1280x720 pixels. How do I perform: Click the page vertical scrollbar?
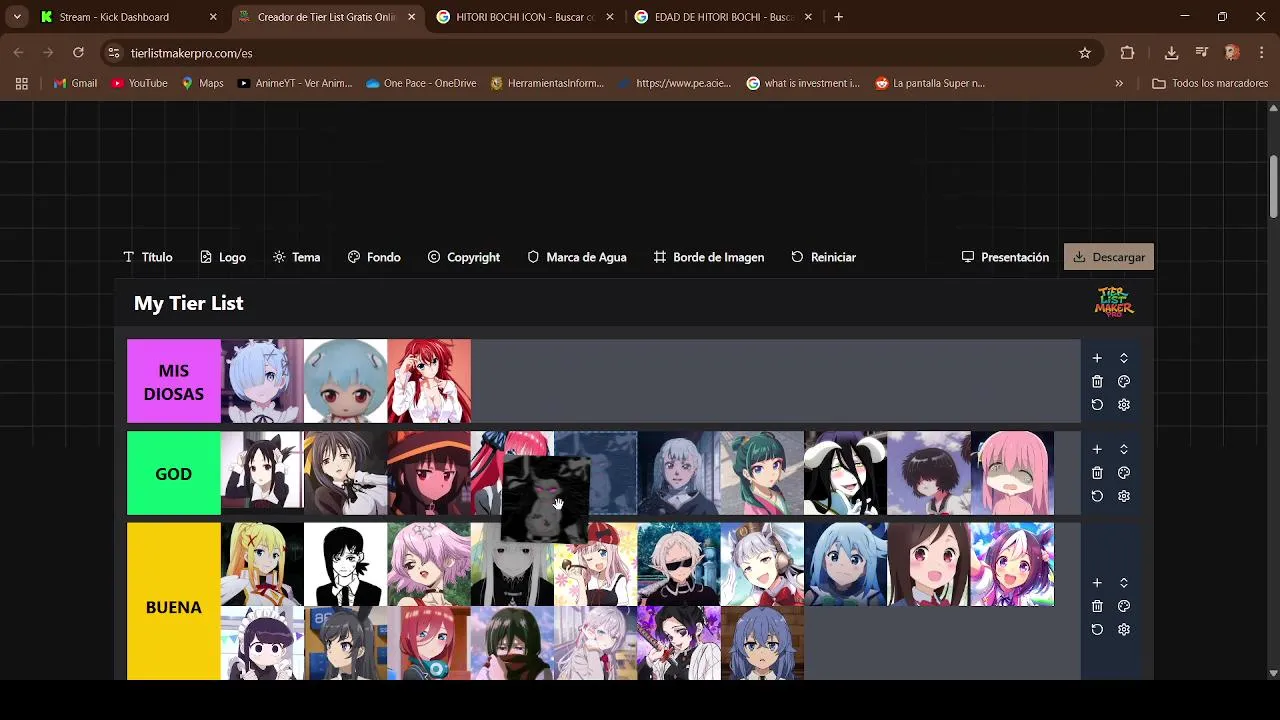(x=1273, y=187)
